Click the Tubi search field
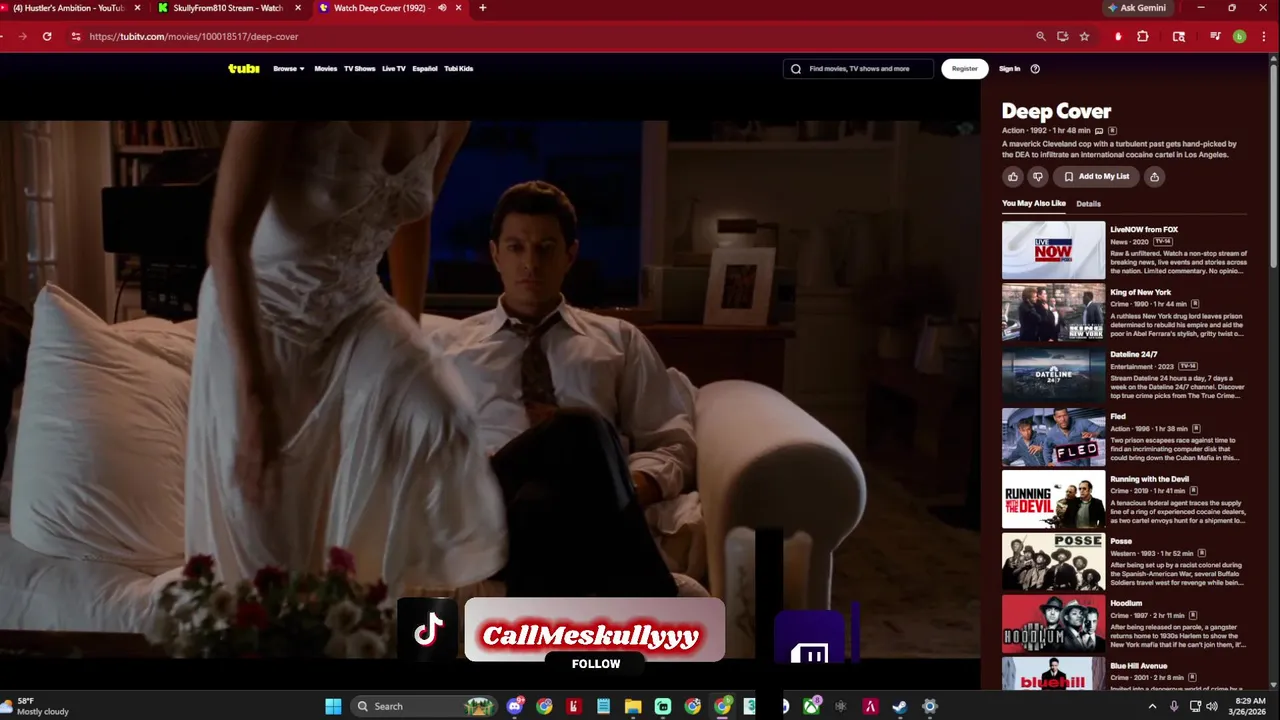 pyautogui.click(x=858, y=69)
